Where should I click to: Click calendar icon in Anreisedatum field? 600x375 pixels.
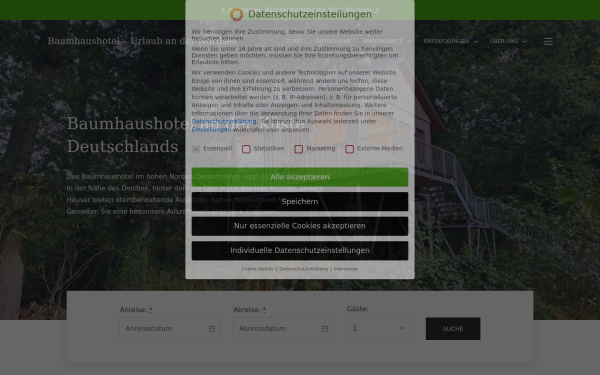(212, 329)
